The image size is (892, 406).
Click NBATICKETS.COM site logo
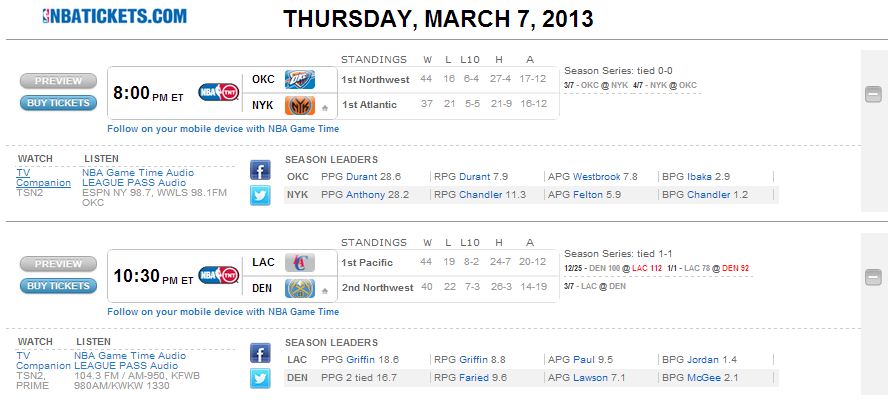114,15
